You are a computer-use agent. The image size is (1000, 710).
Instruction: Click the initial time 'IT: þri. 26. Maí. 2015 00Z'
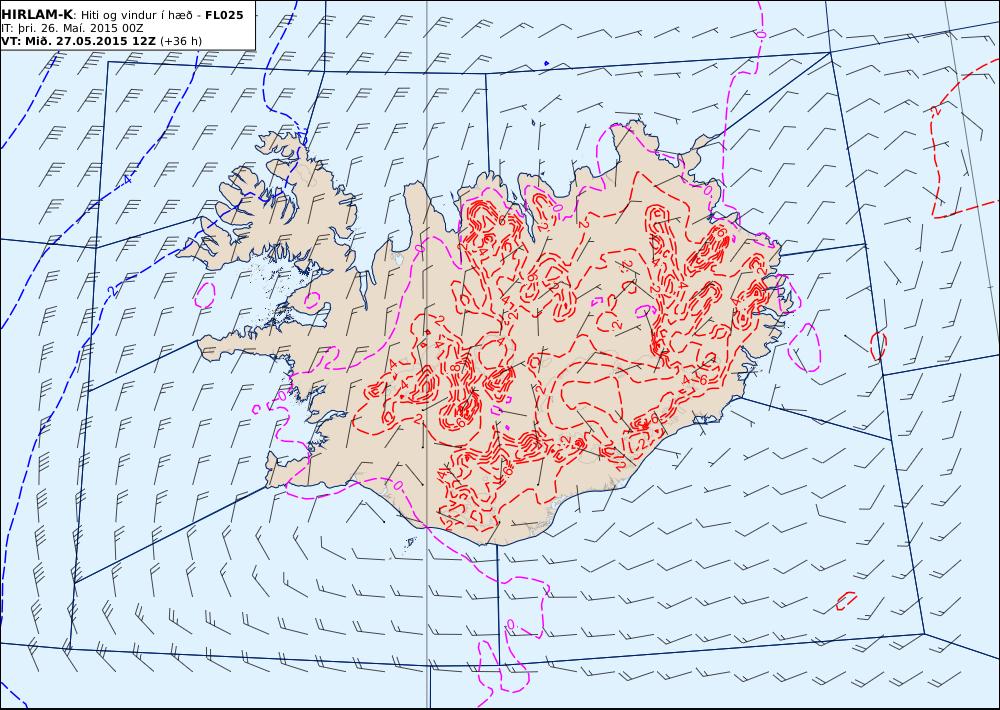point(72,28)
